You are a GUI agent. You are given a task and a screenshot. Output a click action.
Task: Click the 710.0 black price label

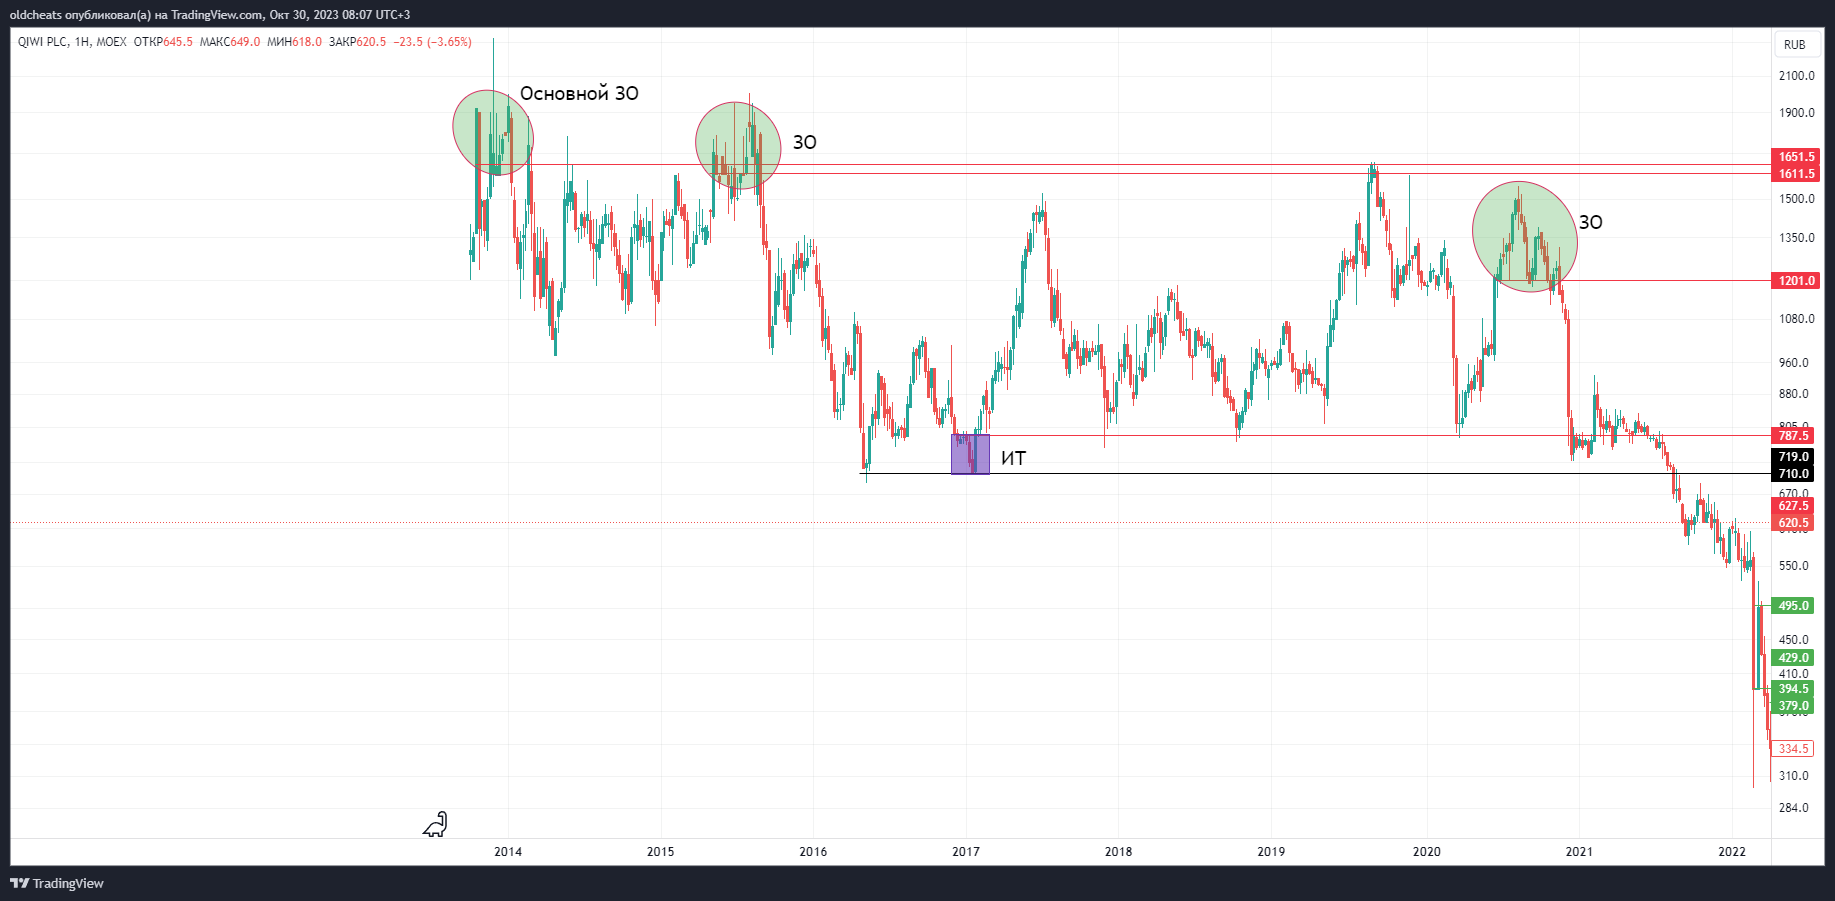point(1793,474)
